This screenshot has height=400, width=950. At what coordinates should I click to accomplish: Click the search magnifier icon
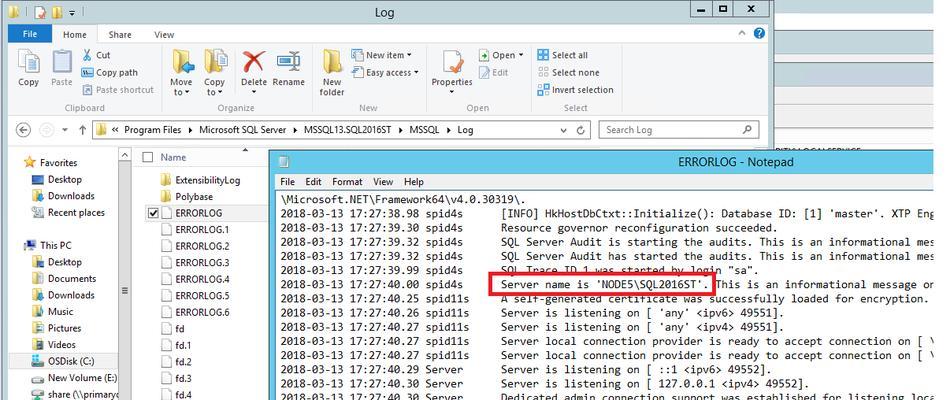747,129
